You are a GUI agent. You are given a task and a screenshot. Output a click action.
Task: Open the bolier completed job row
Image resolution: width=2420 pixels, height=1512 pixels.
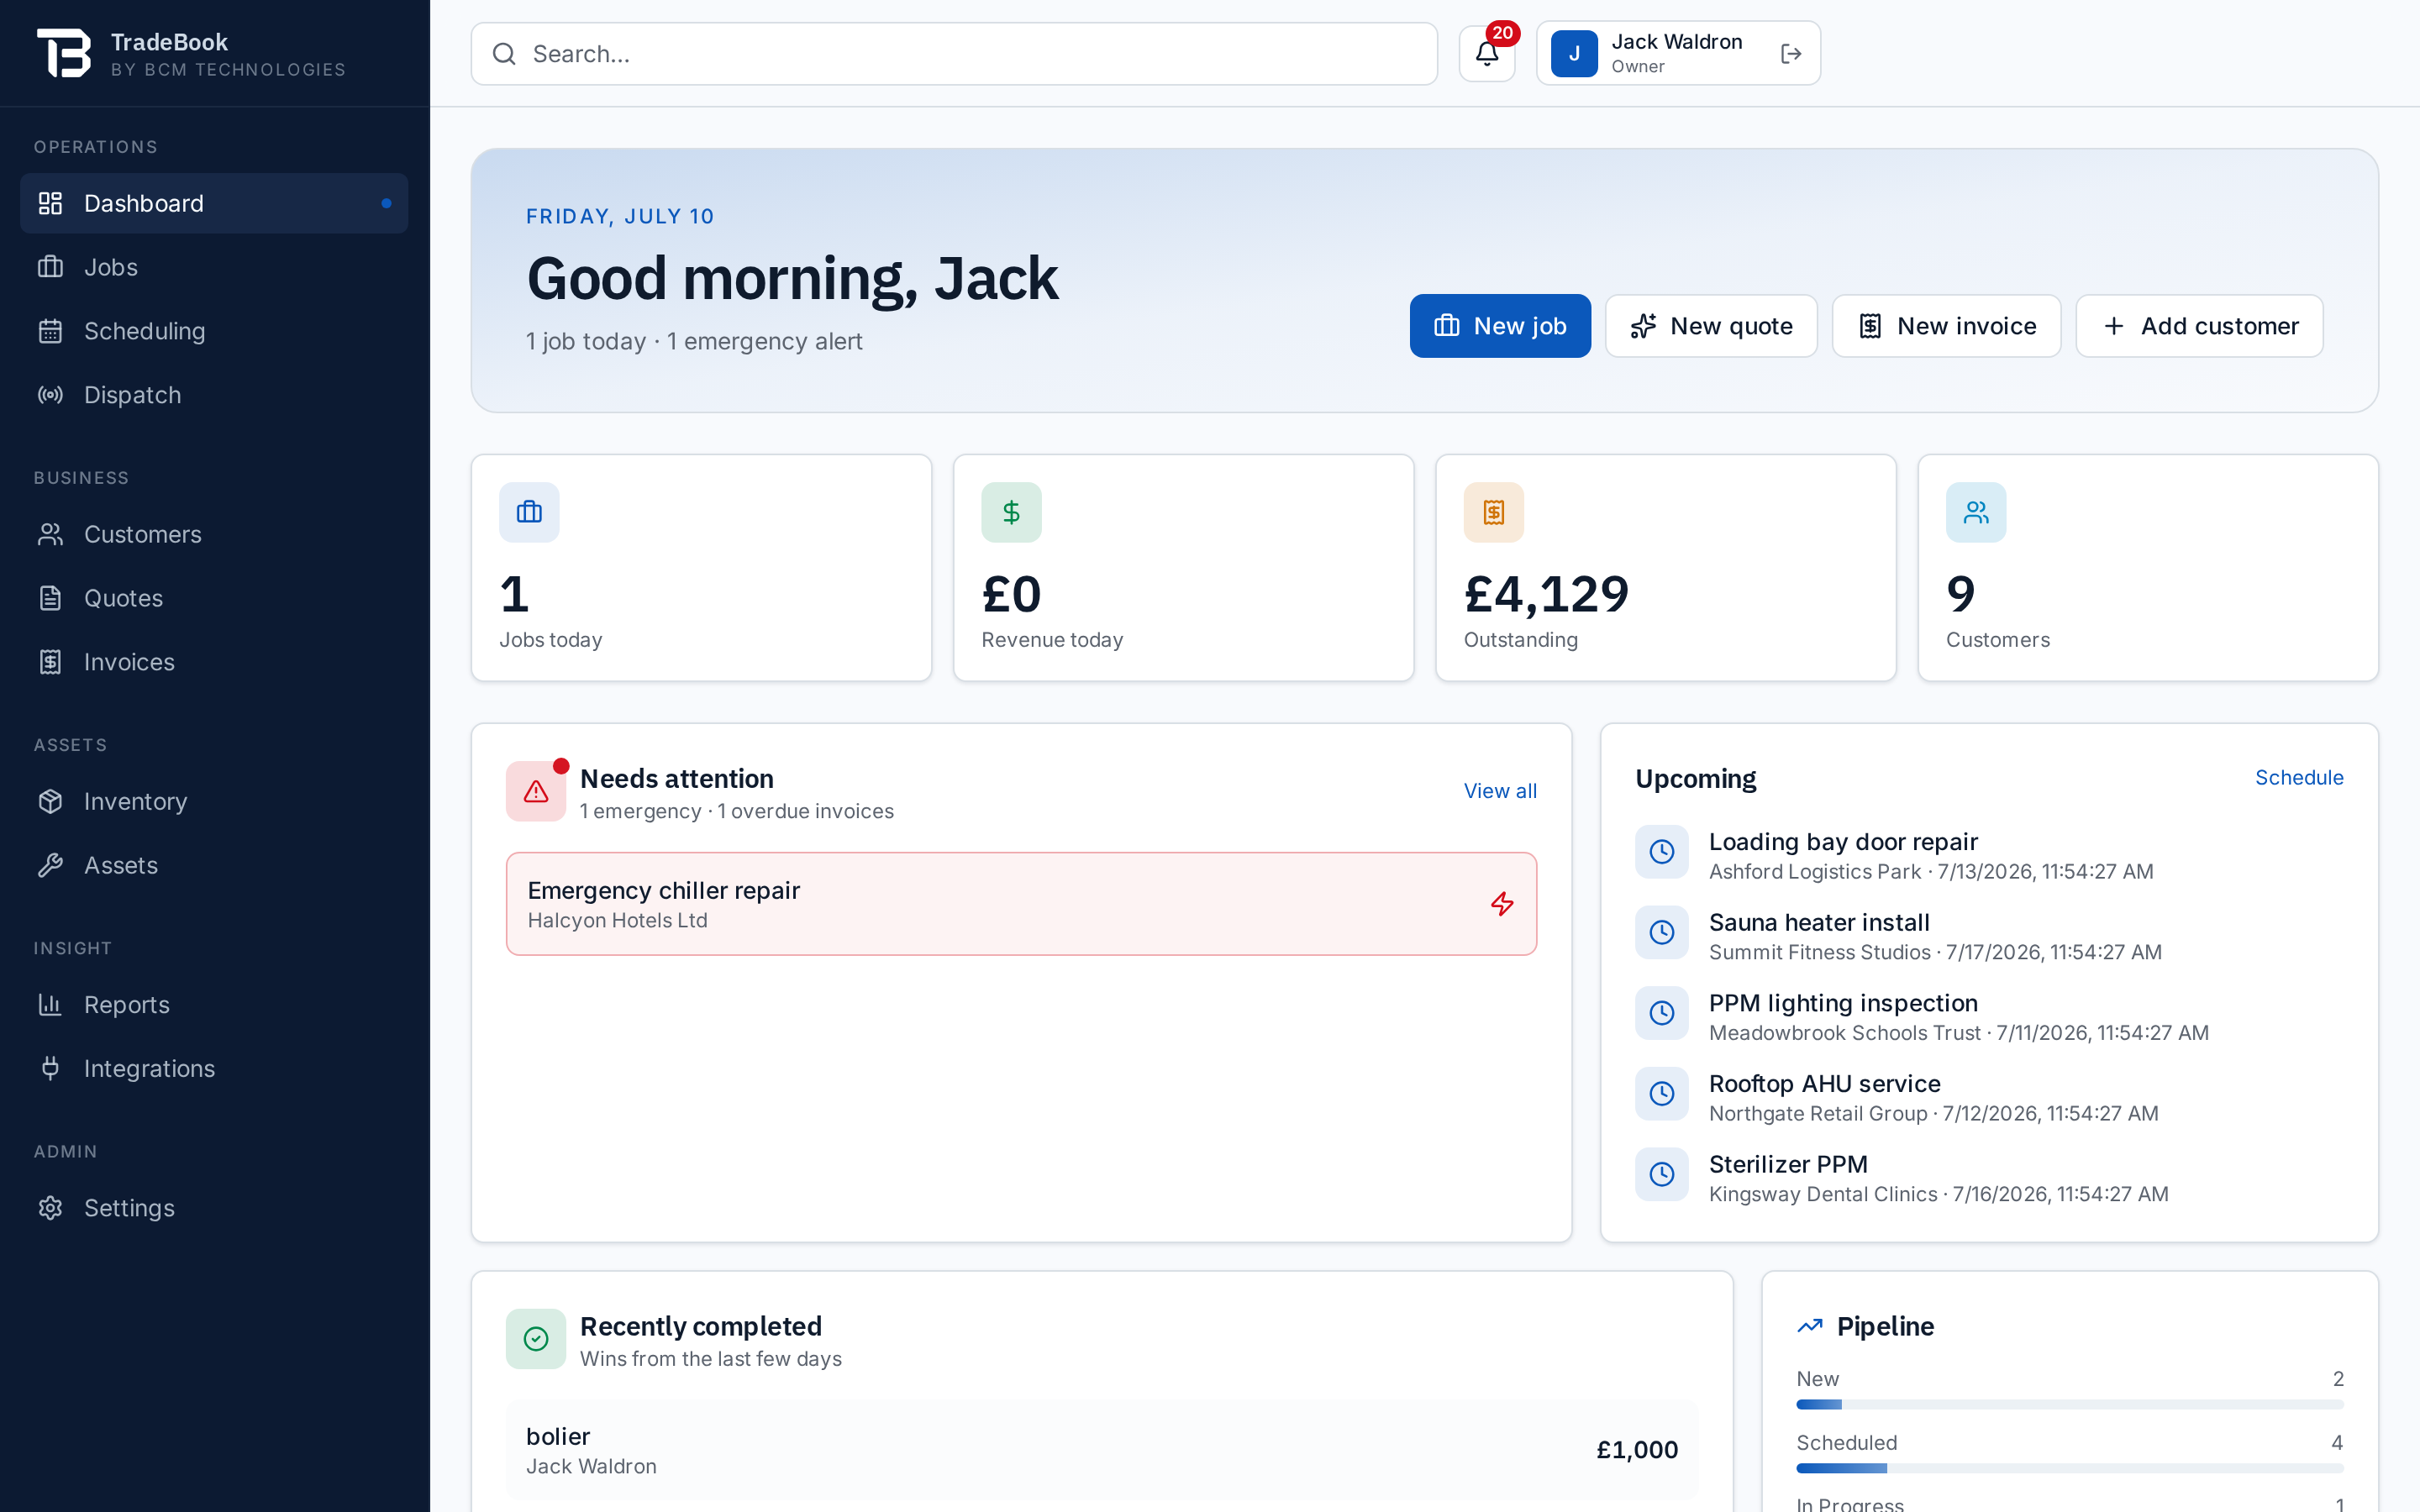tap(1102, 1450)
